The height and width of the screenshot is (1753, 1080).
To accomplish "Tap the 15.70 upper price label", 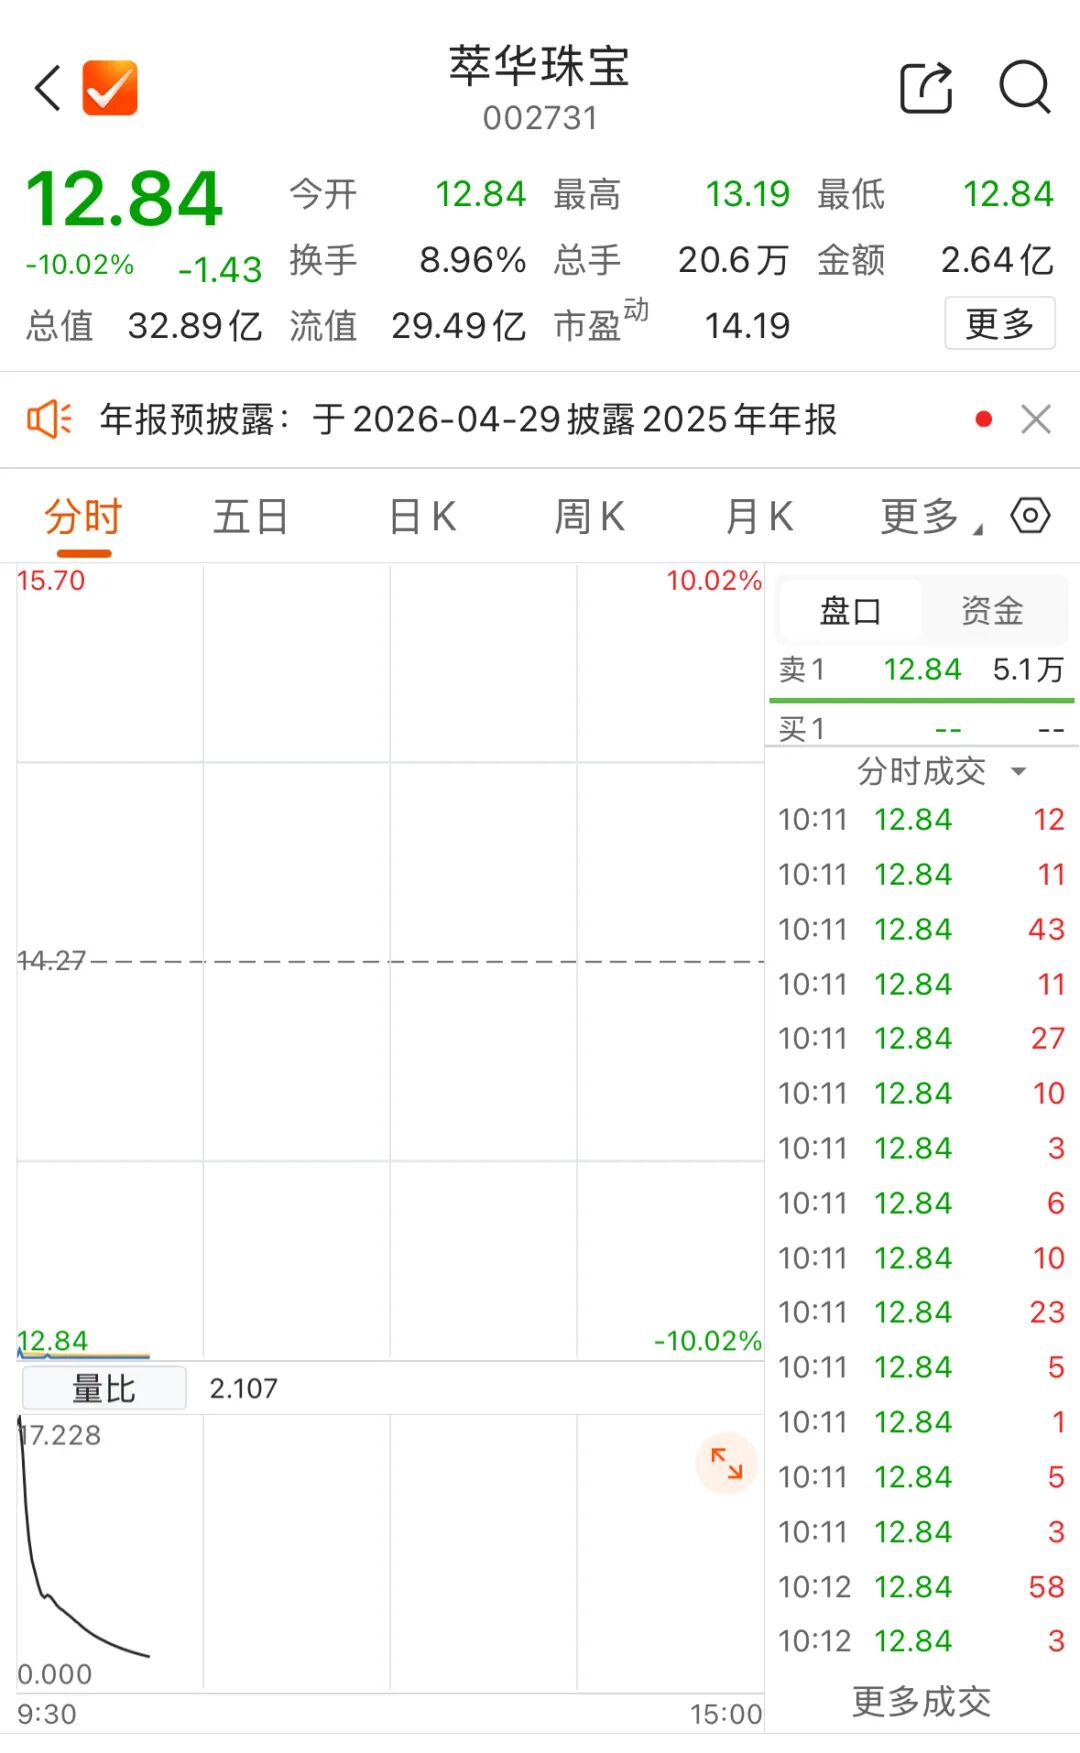I will 51,580.
